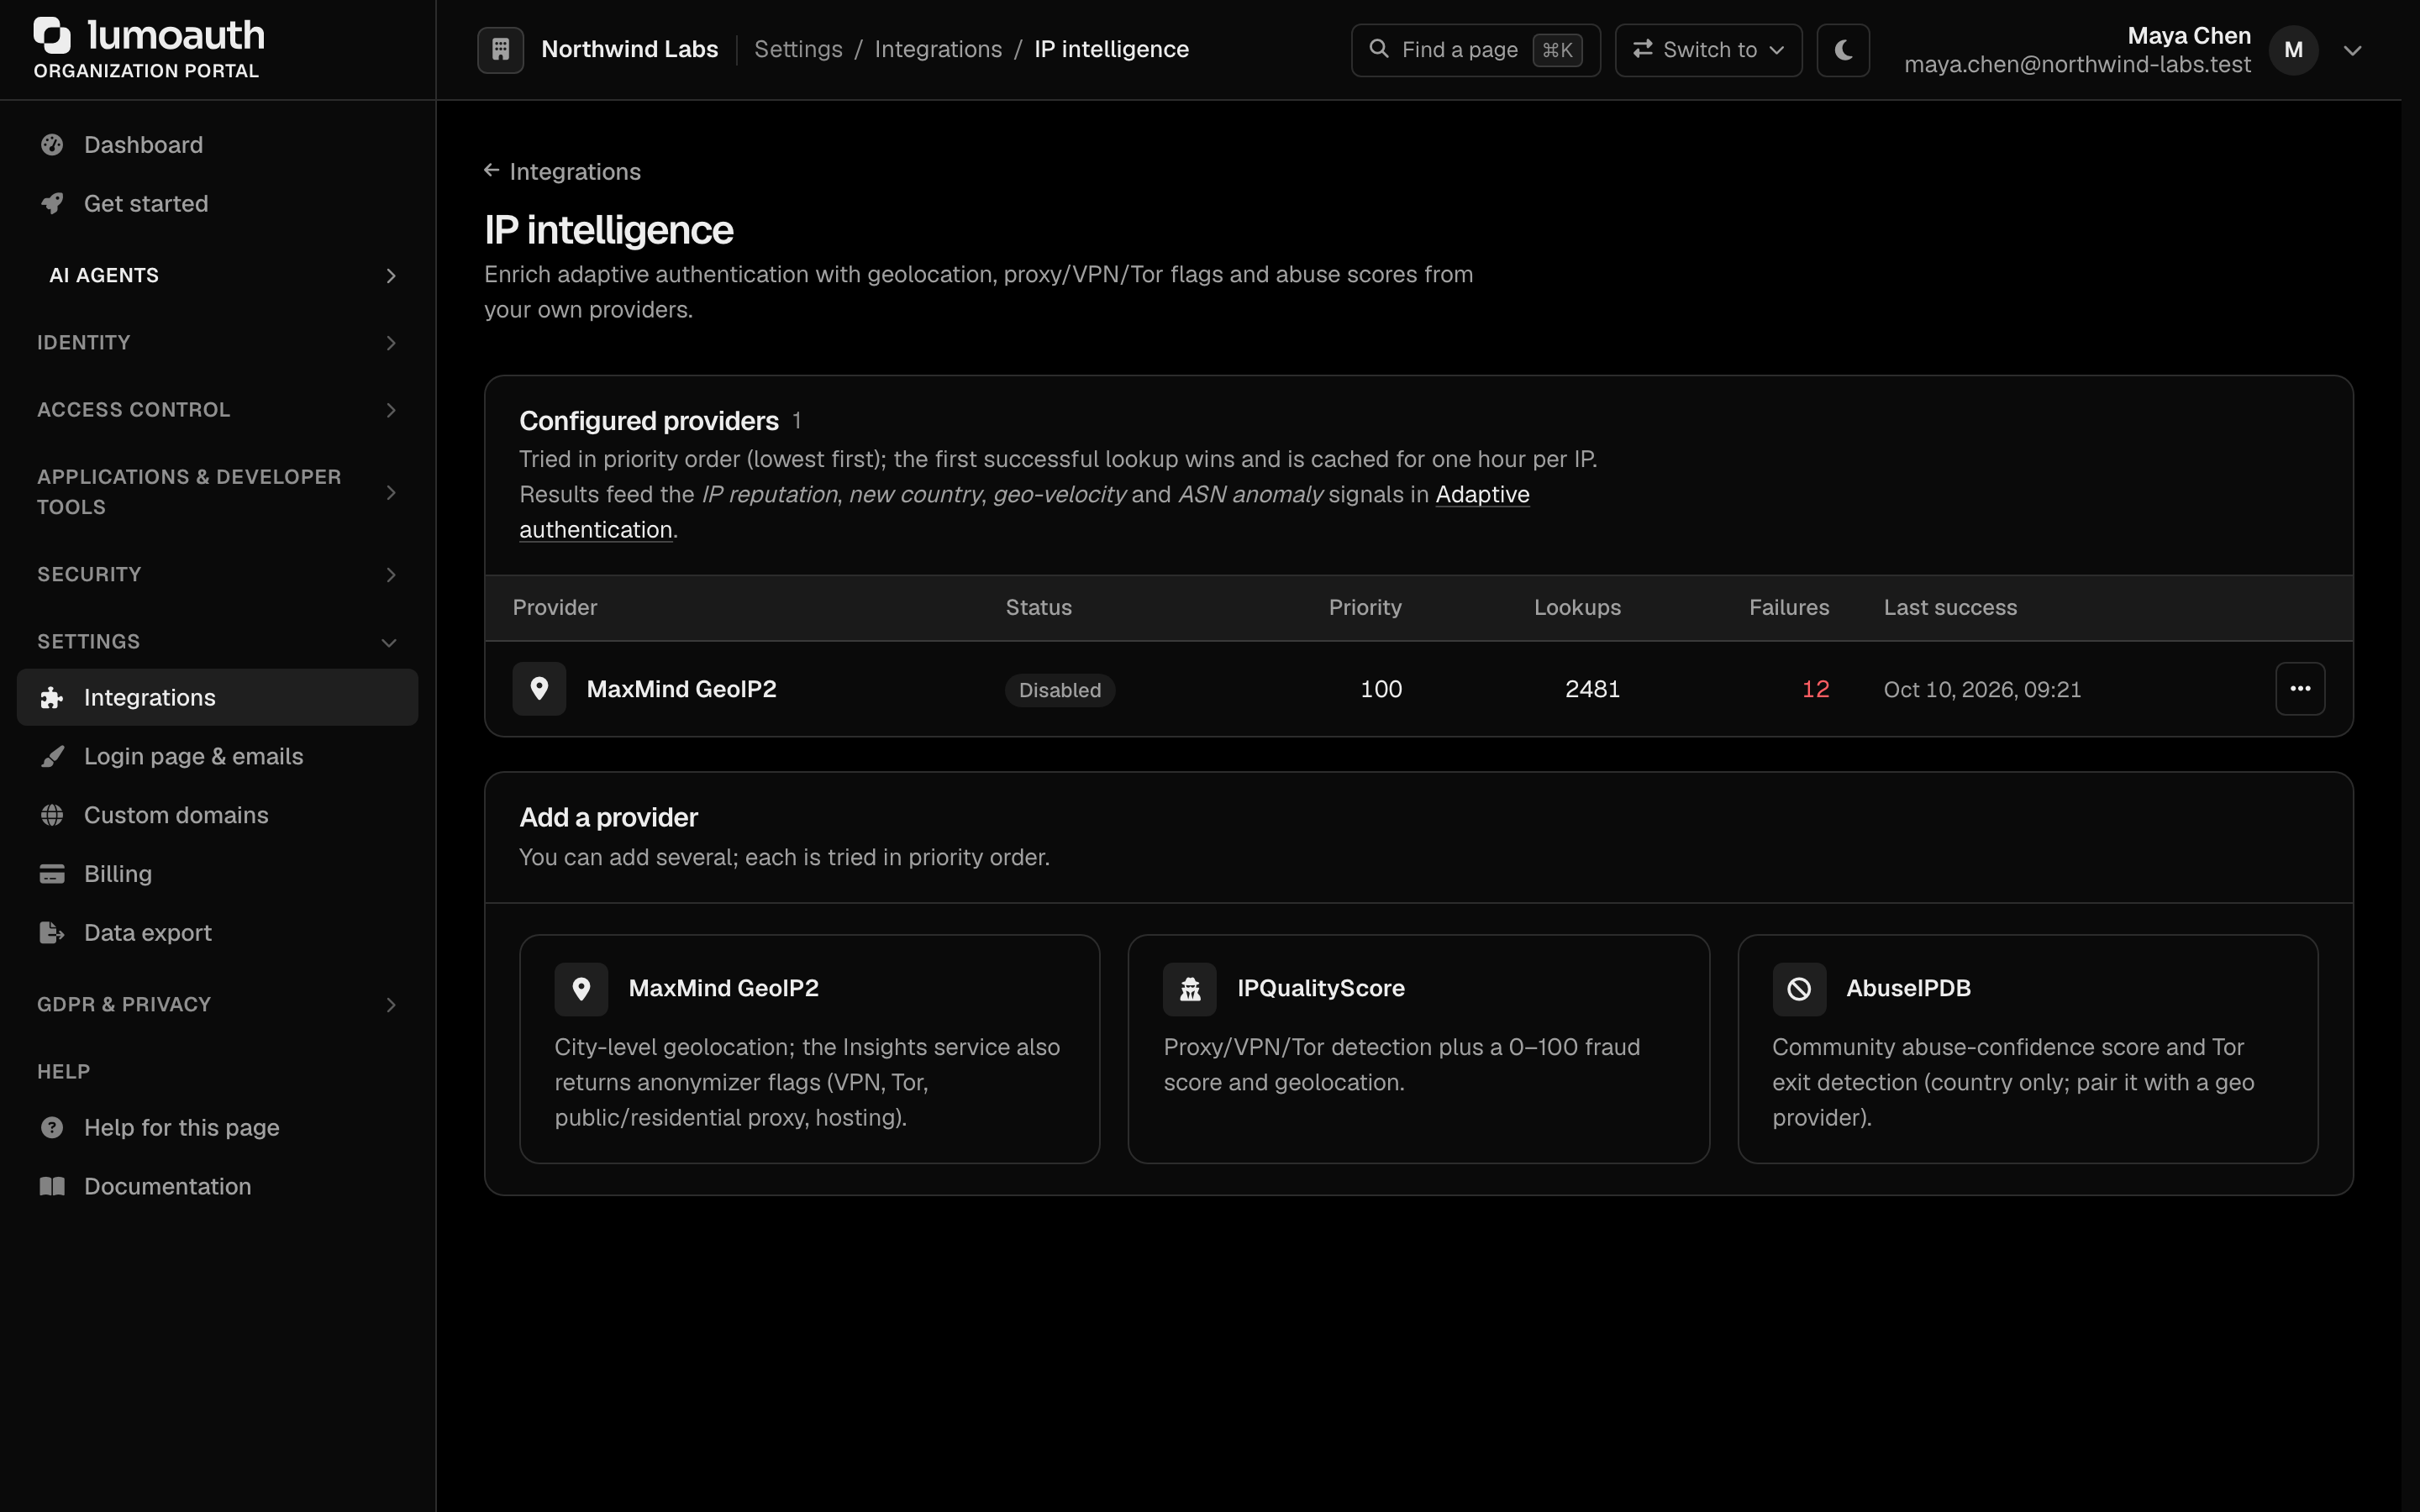This screenshot has height=1512, width=2420.
Task: Click the priority value 100
Action: (1381, 689)
